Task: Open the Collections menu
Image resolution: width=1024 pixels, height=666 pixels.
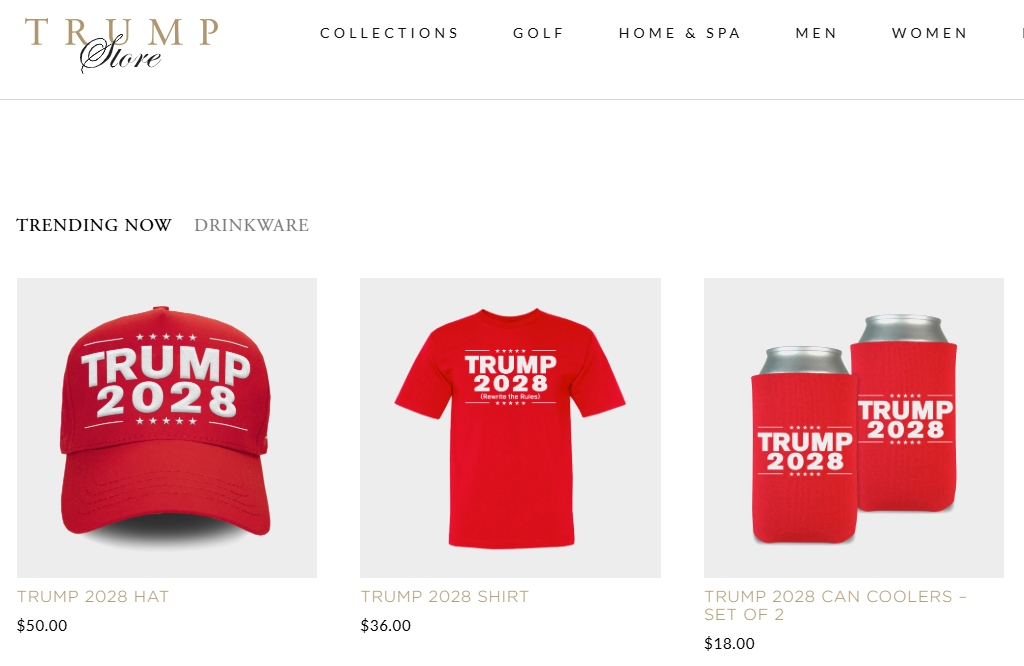Action: [x=389, y=33]
